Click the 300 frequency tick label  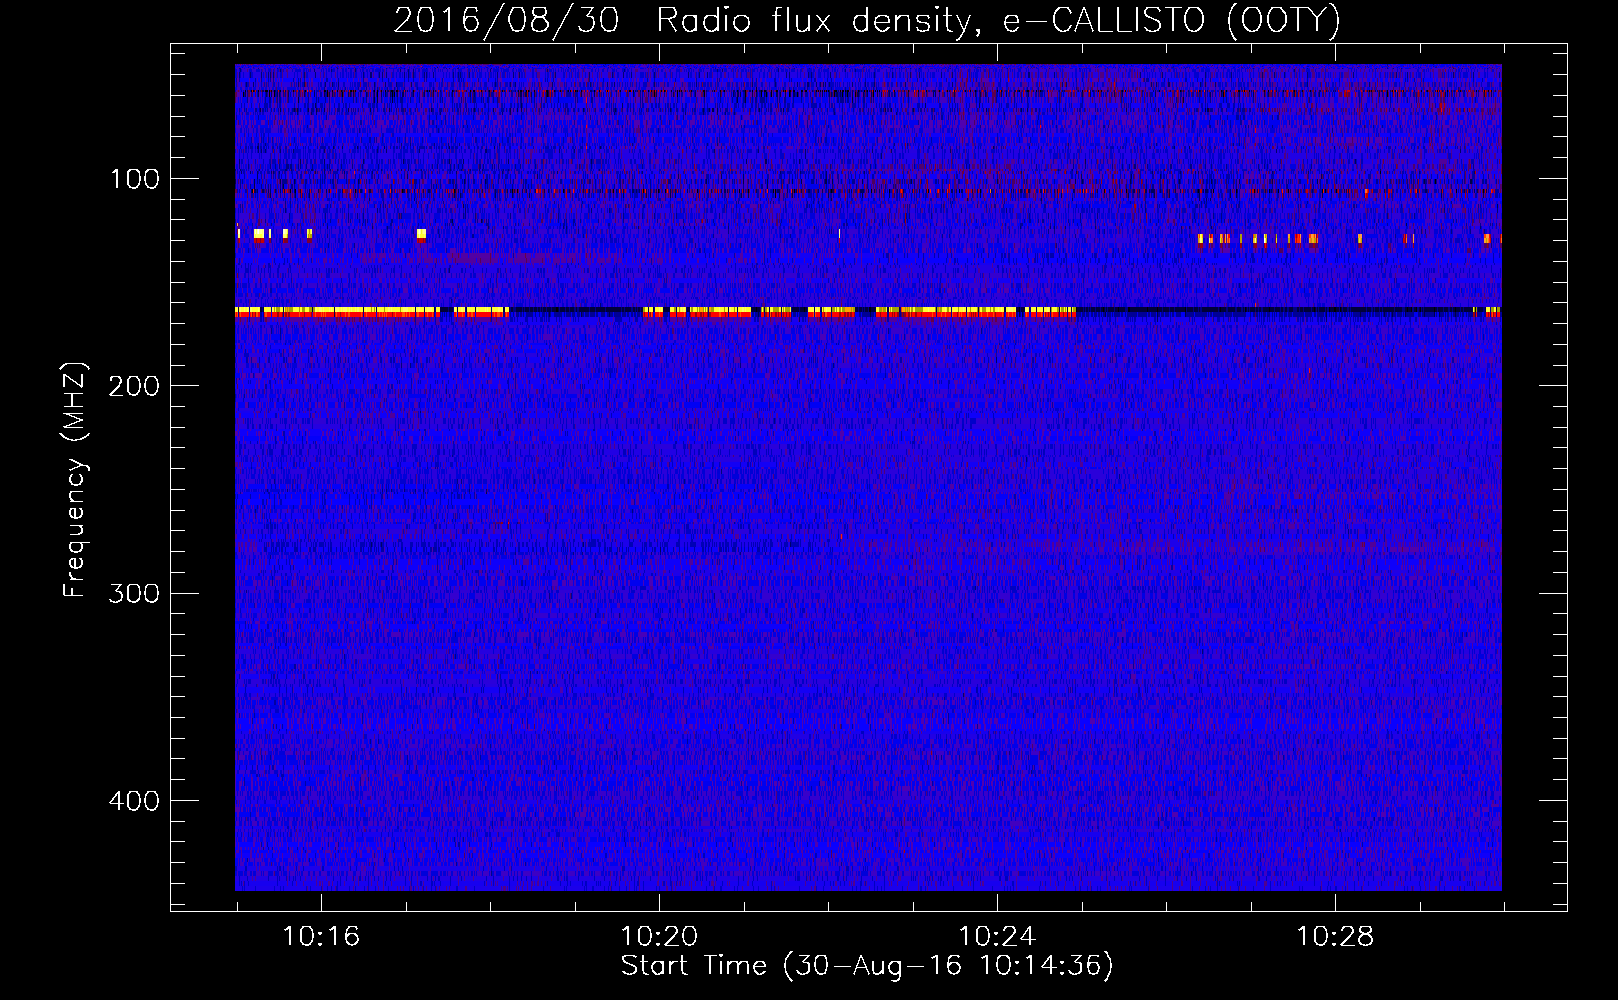coord(134,593)
